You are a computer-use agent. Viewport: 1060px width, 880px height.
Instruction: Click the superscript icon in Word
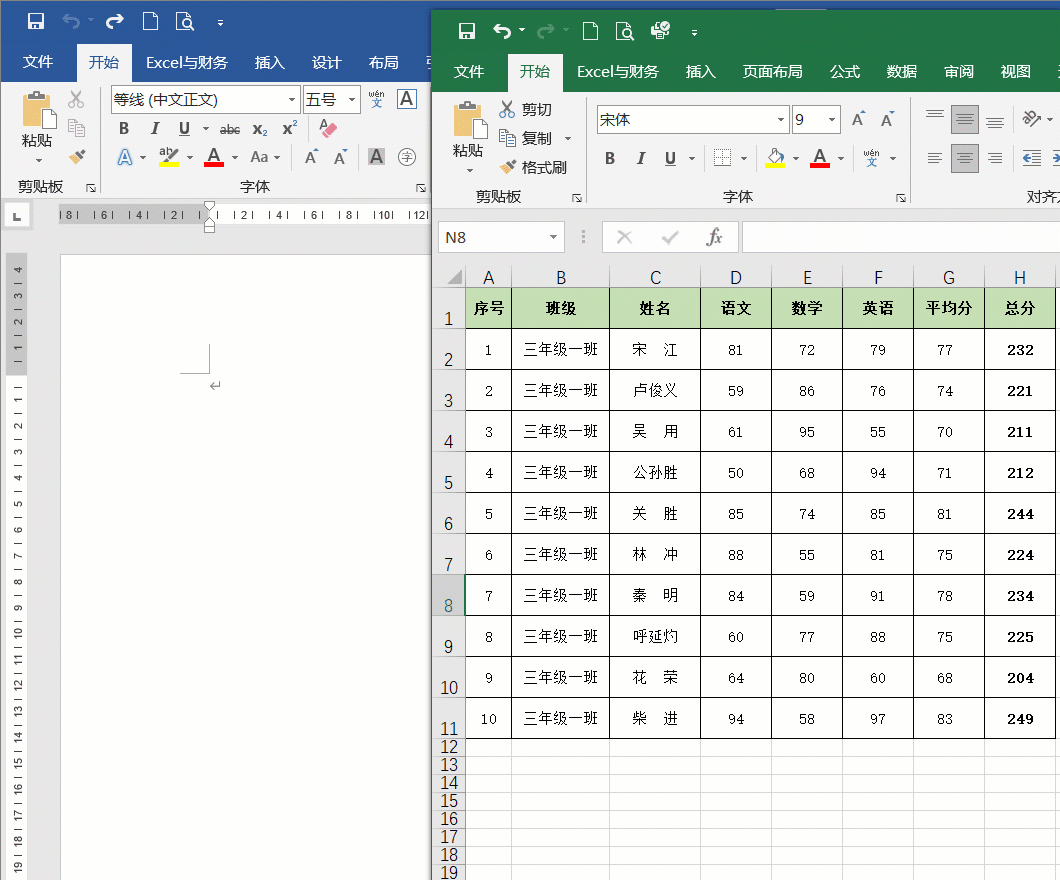[x=289, y=129]
